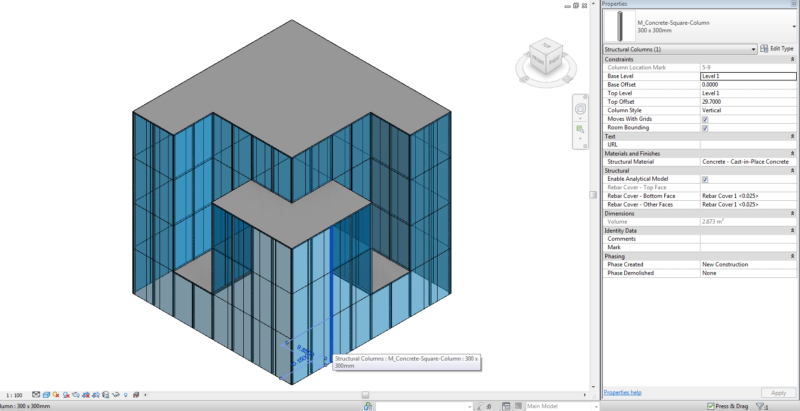
Task: Open the Structural Columns (1) filter dropdown
Action: [680, 49]
